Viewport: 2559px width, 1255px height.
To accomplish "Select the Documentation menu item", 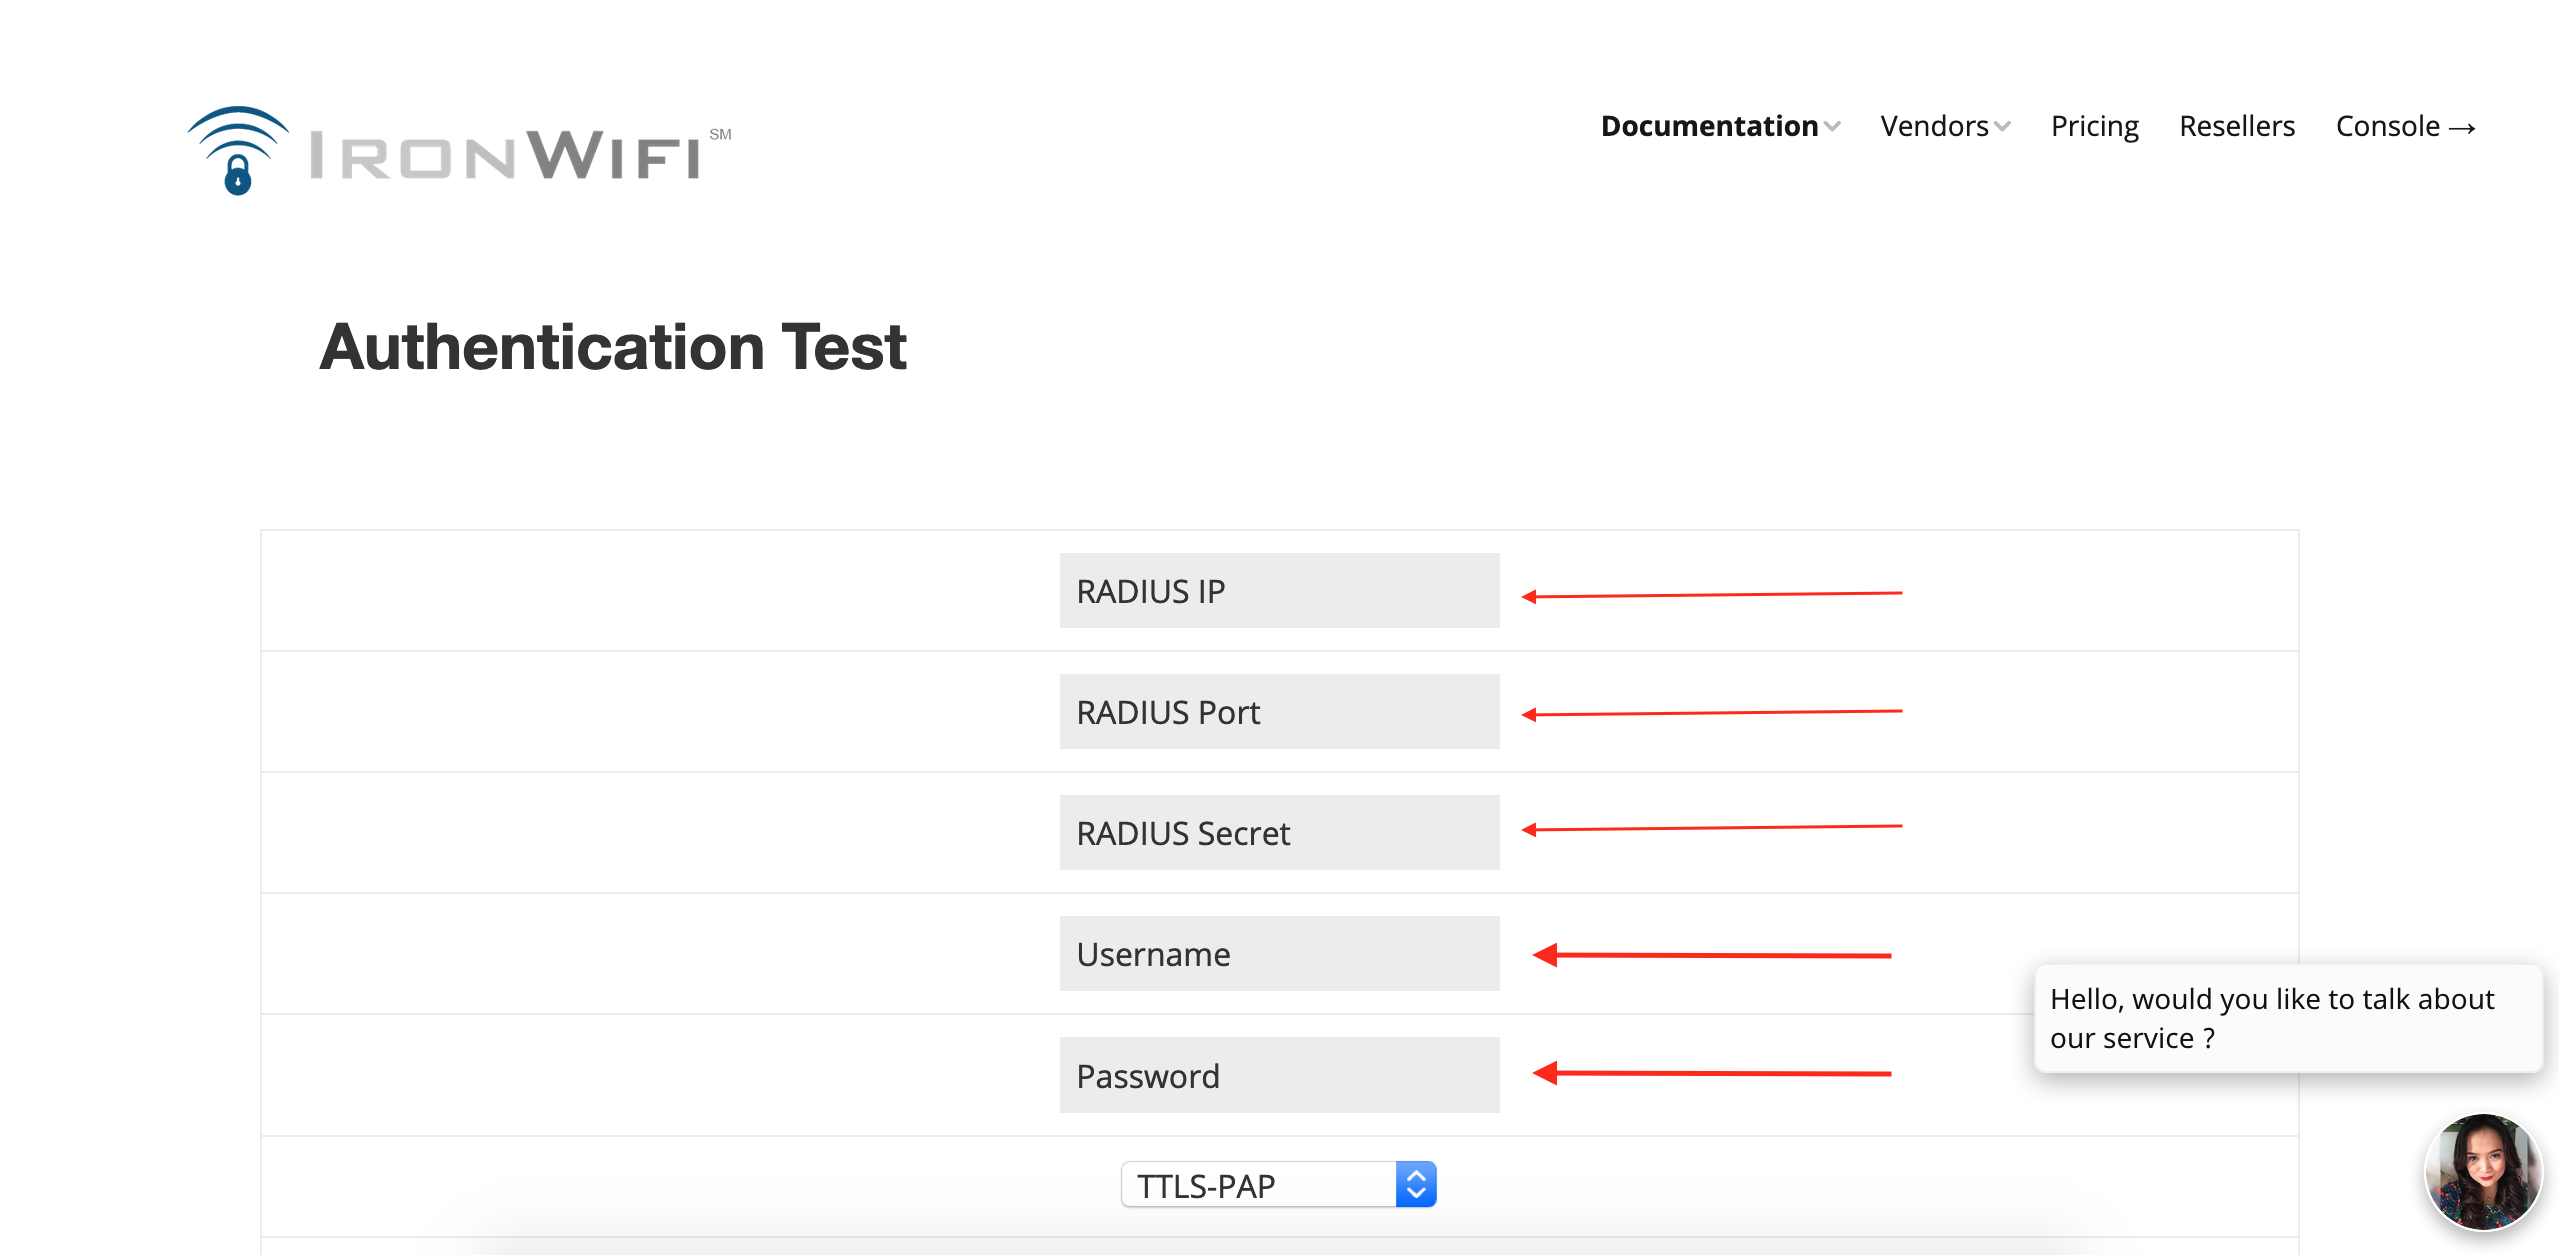I will 1709,126.
